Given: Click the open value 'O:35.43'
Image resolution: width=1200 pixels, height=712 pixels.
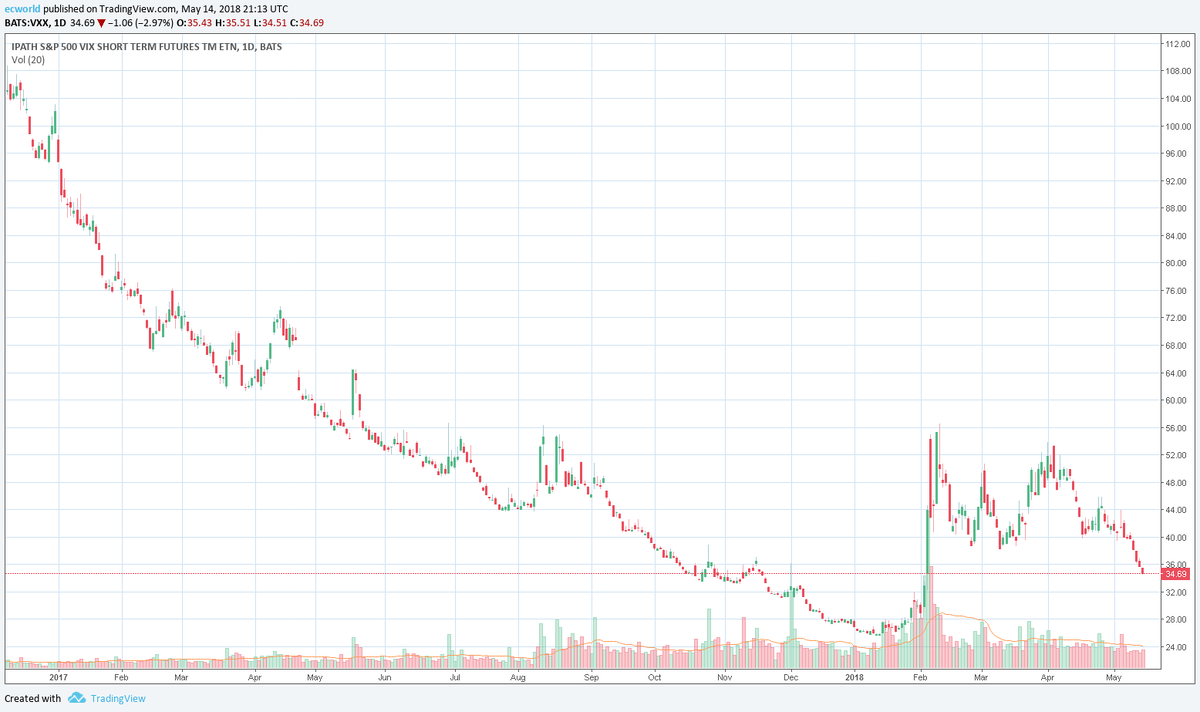Looking at the screenshot, I should [196, 21].
